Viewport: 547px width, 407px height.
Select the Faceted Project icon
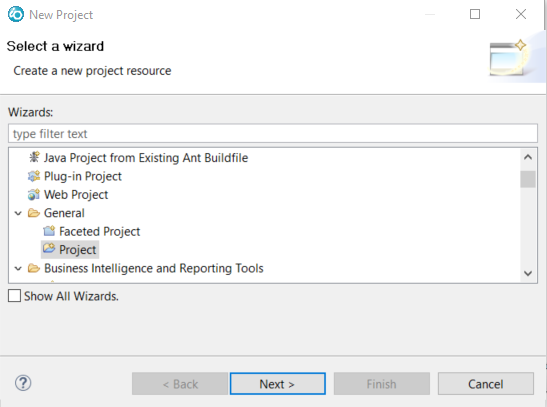click(49, 231)
